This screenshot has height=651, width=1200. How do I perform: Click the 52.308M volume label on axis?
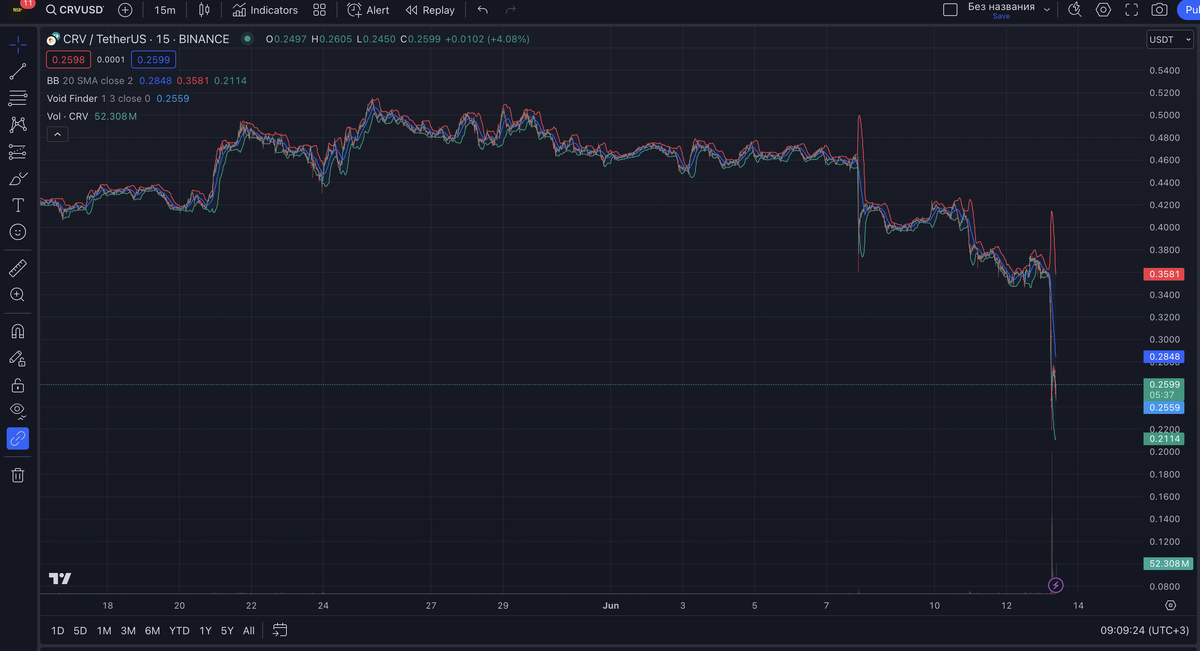tap(1168, 563)
